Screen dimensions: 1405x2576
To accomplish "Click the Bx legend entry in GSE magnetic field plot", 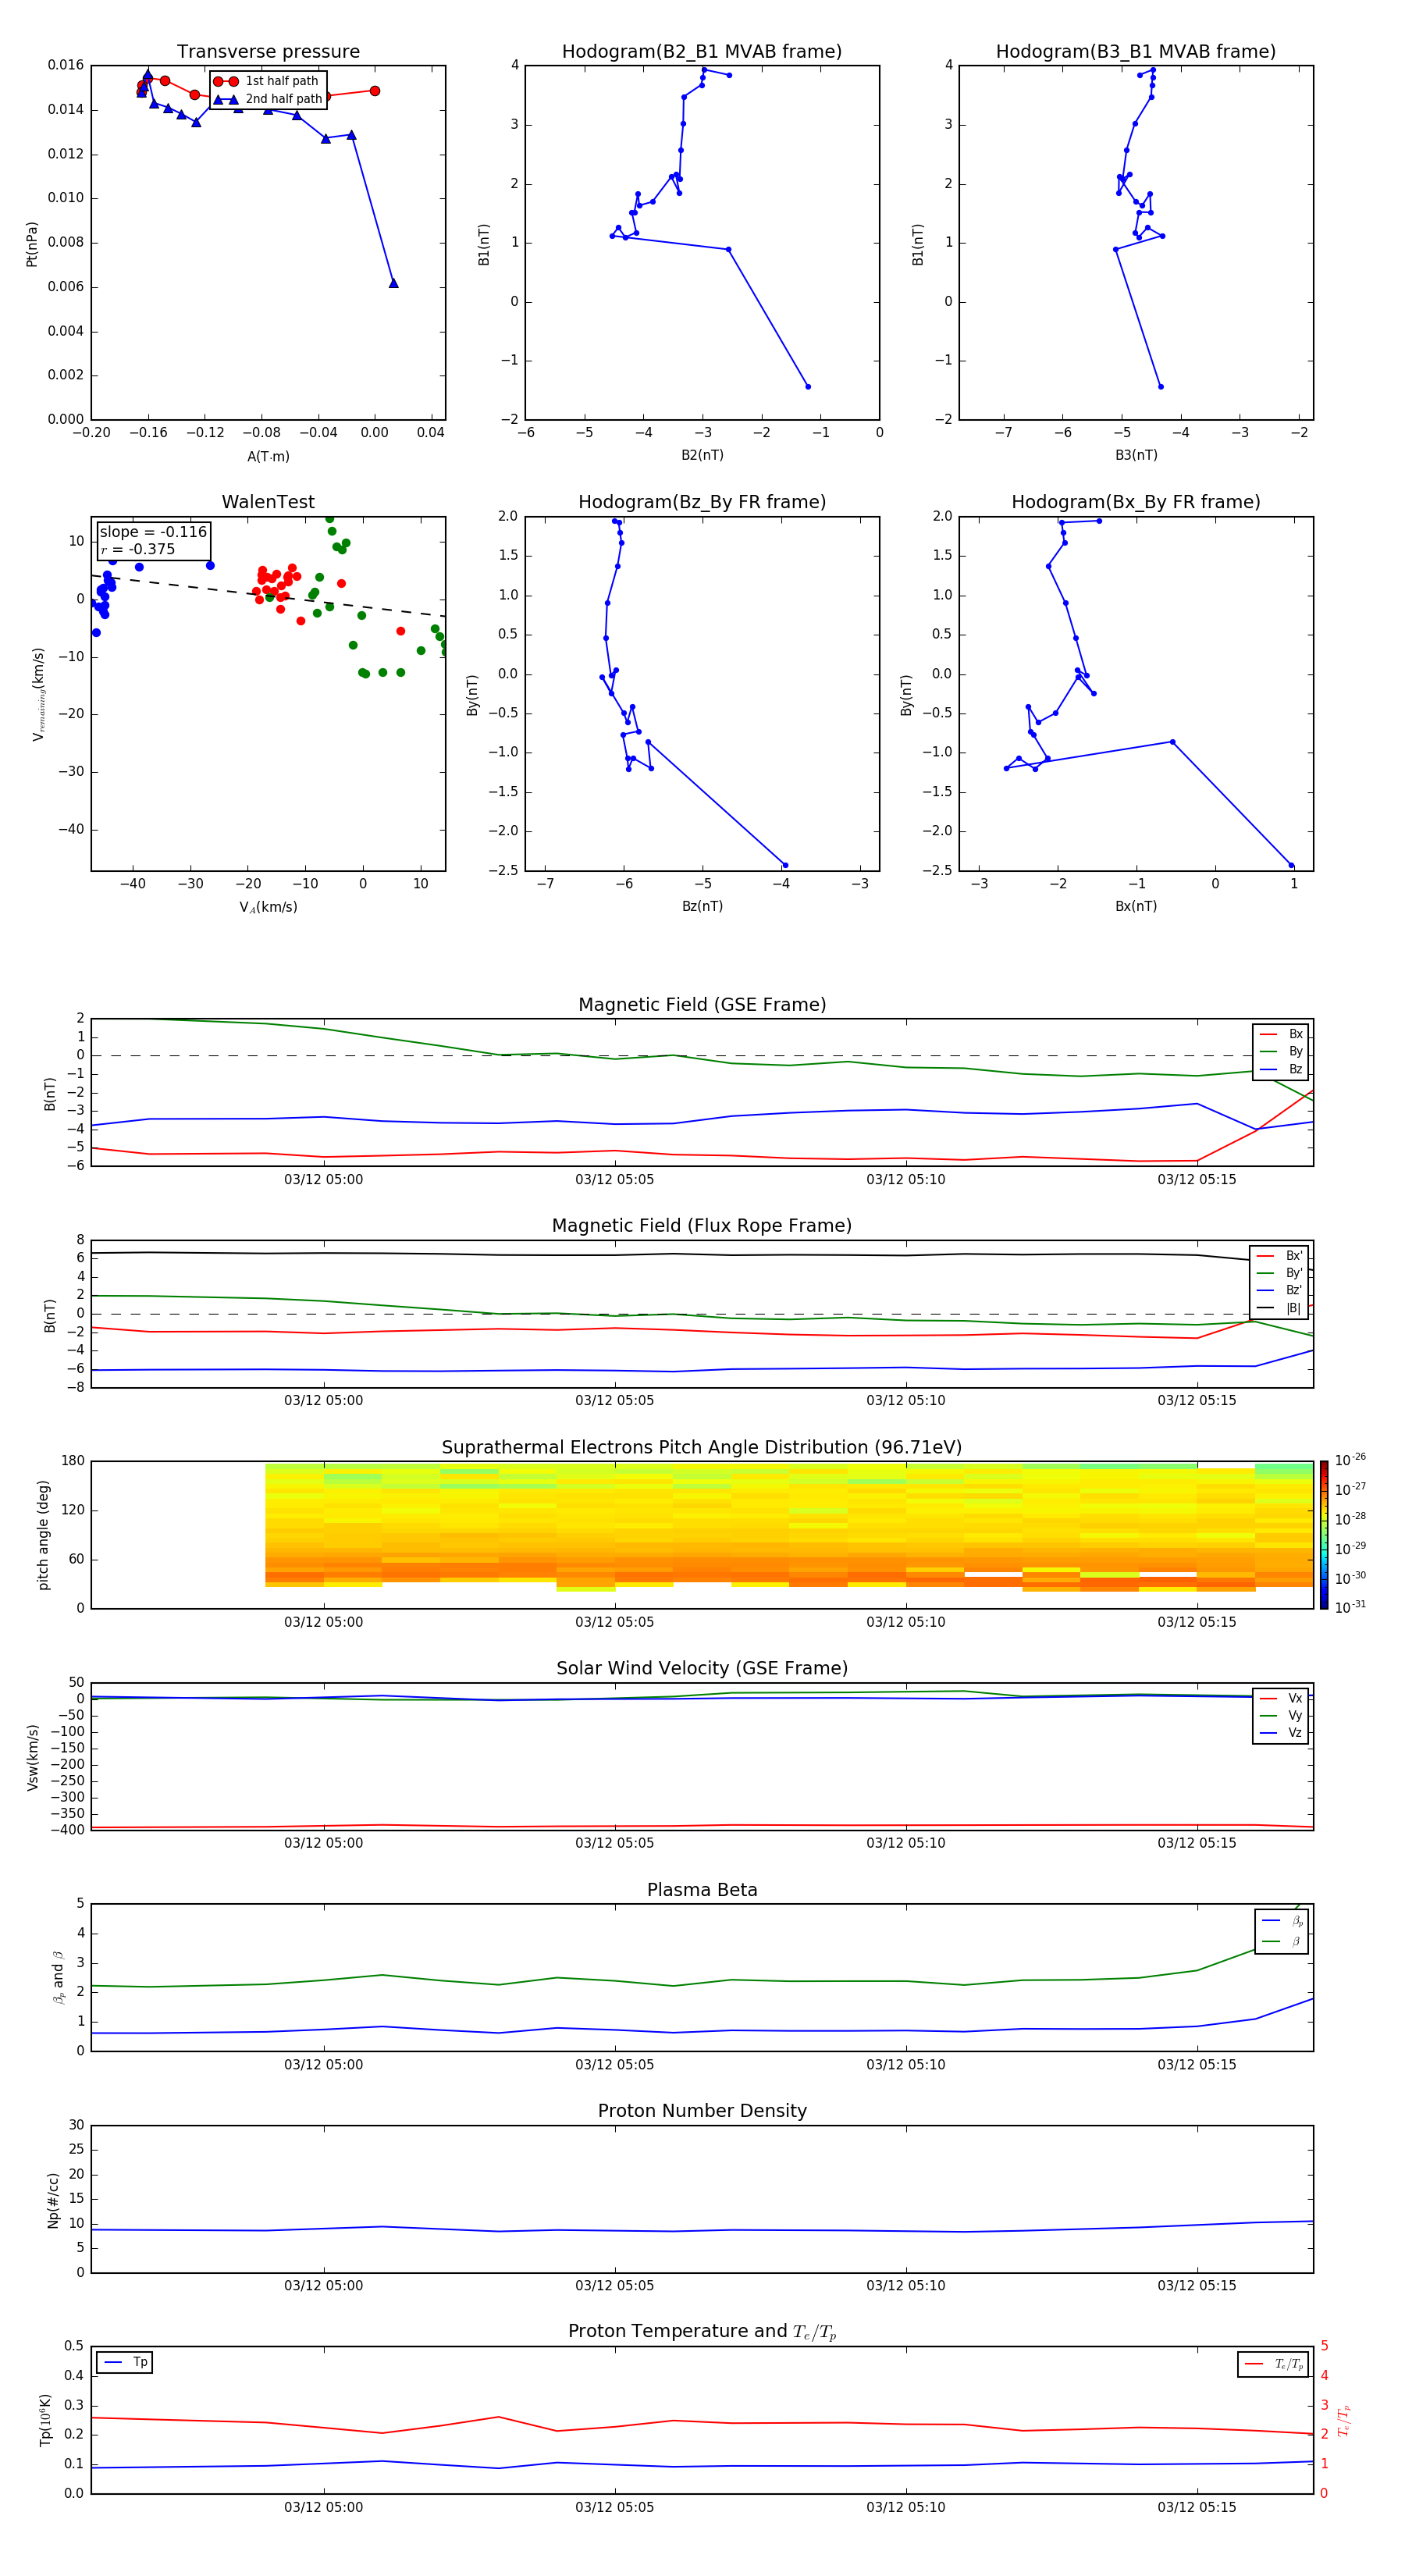I will coord(1281,1034).
